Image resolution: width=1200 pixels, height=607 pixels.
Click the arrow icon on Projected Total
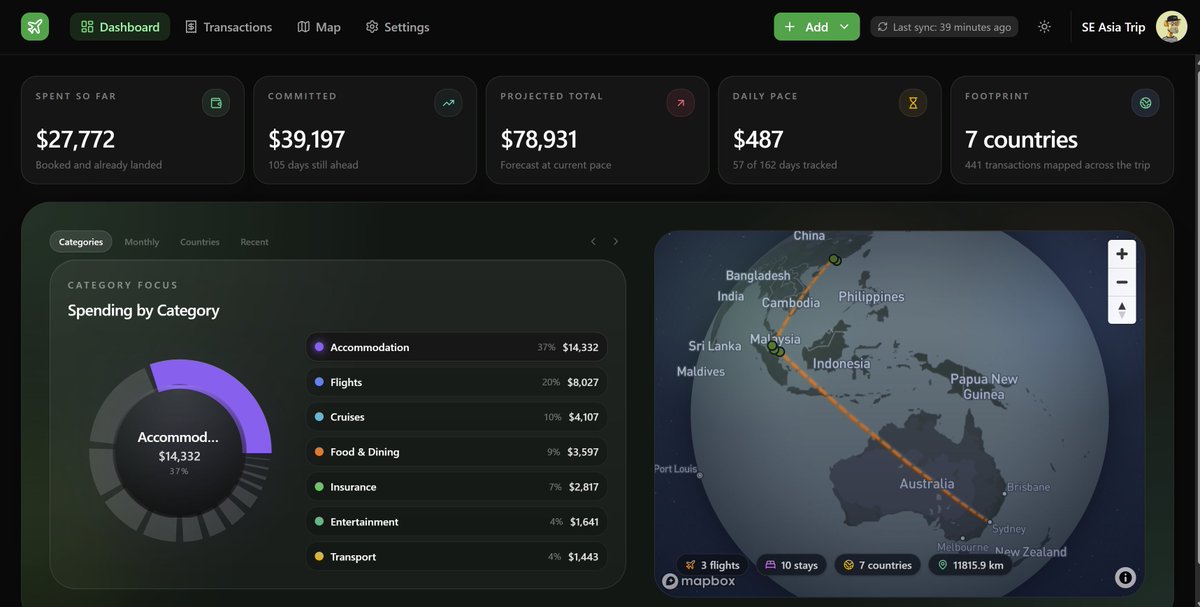coord(680,102)
